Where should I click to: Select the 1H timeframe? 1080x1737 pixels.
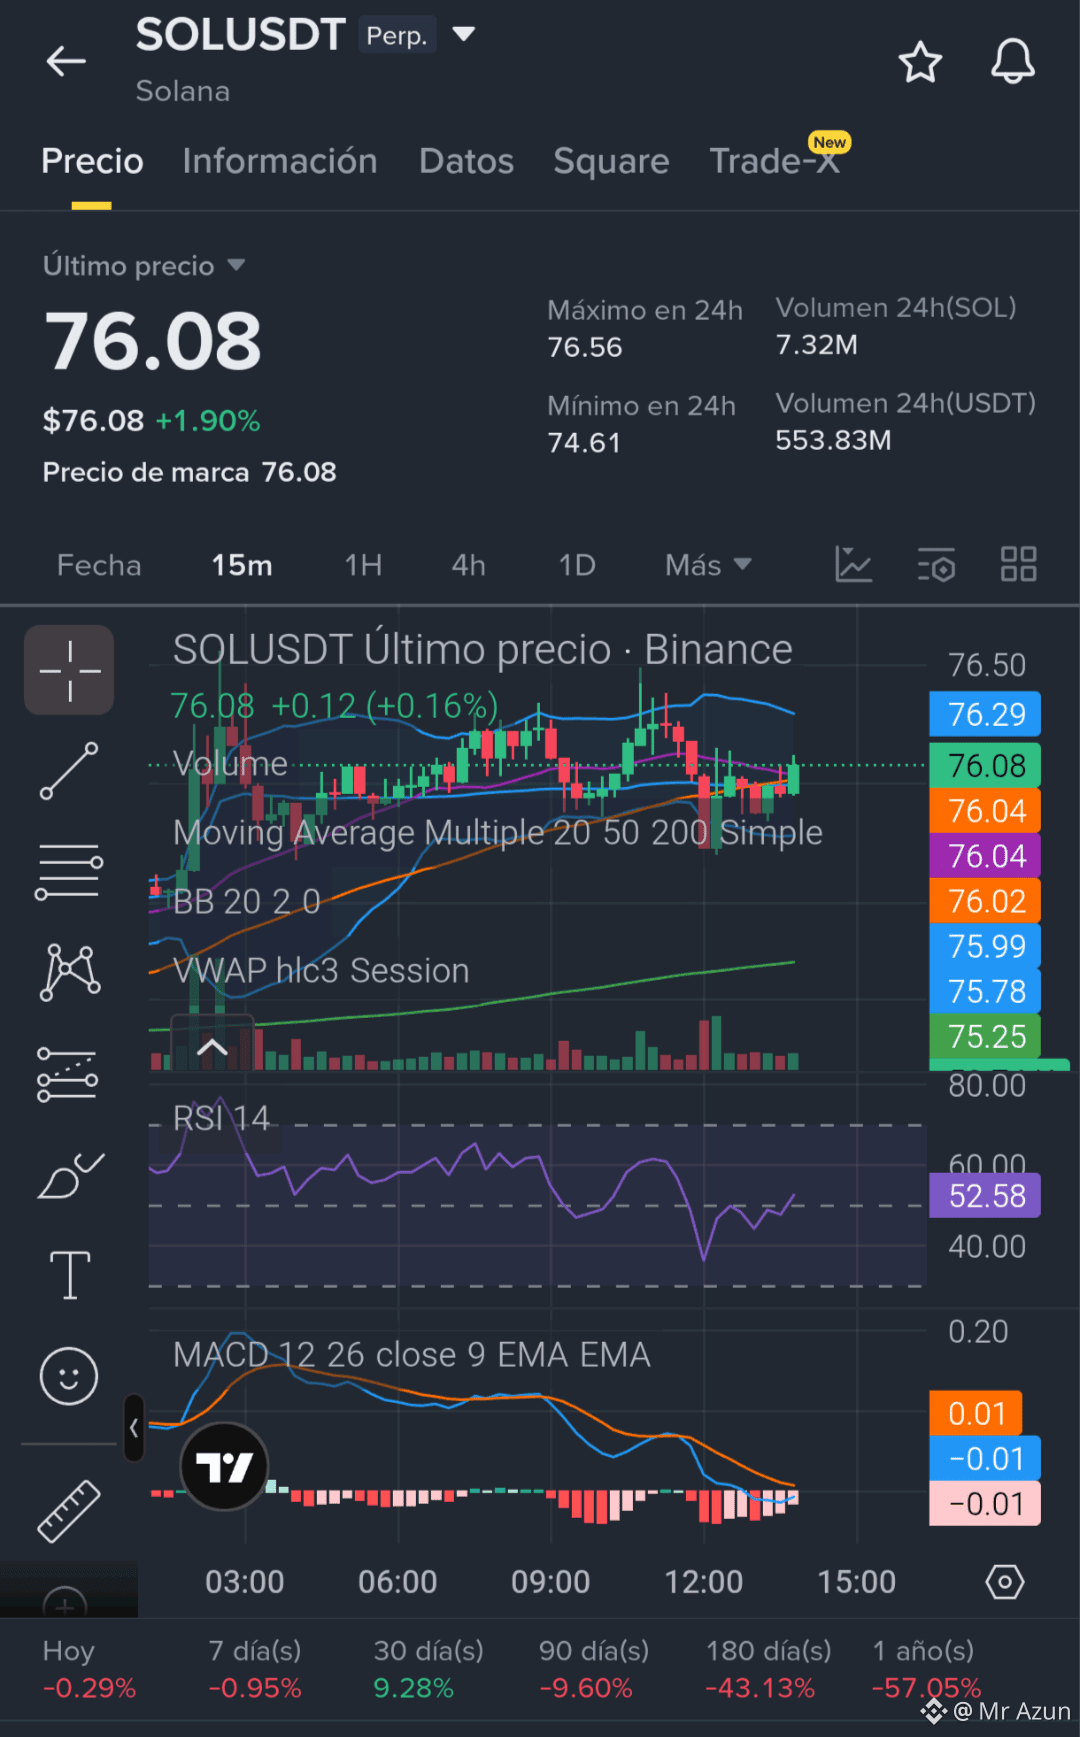pyautogui.click(x=363, y=565)
